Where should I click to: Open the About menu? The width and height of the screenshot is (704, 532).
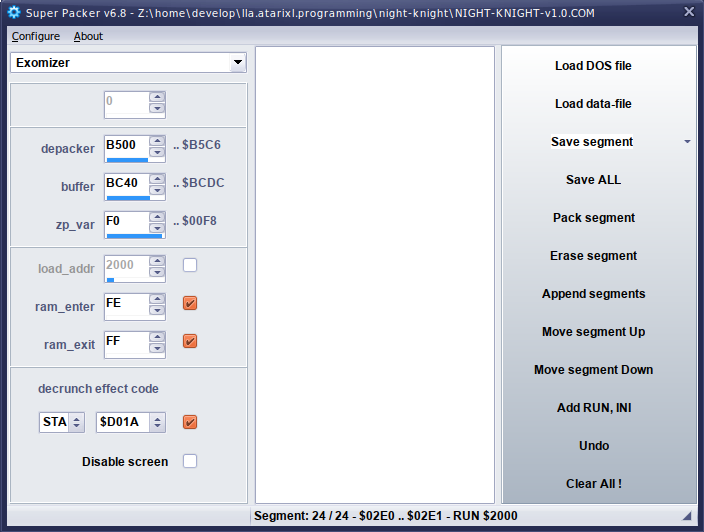pyautogui.click(x=88, y=36)
